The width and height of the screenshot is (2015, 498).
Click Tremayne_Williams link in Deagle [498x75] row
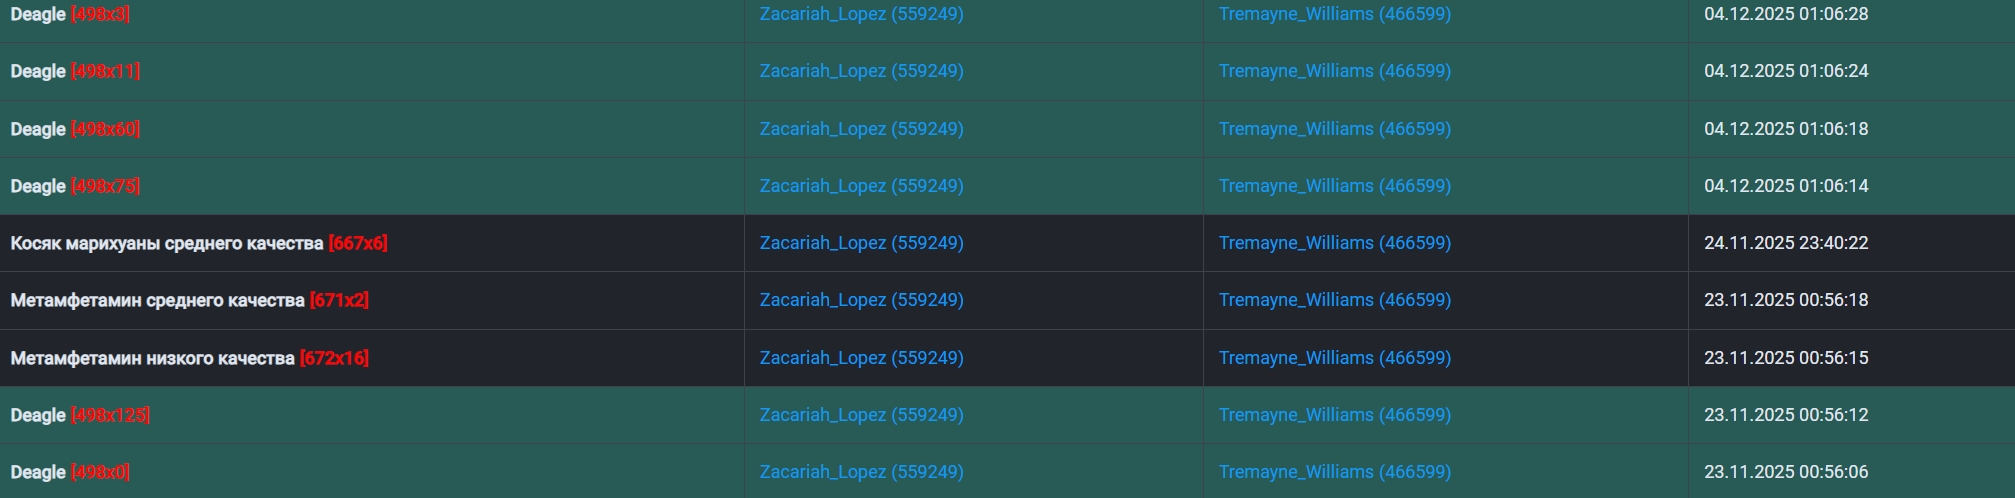click(x=1334, y=186)
